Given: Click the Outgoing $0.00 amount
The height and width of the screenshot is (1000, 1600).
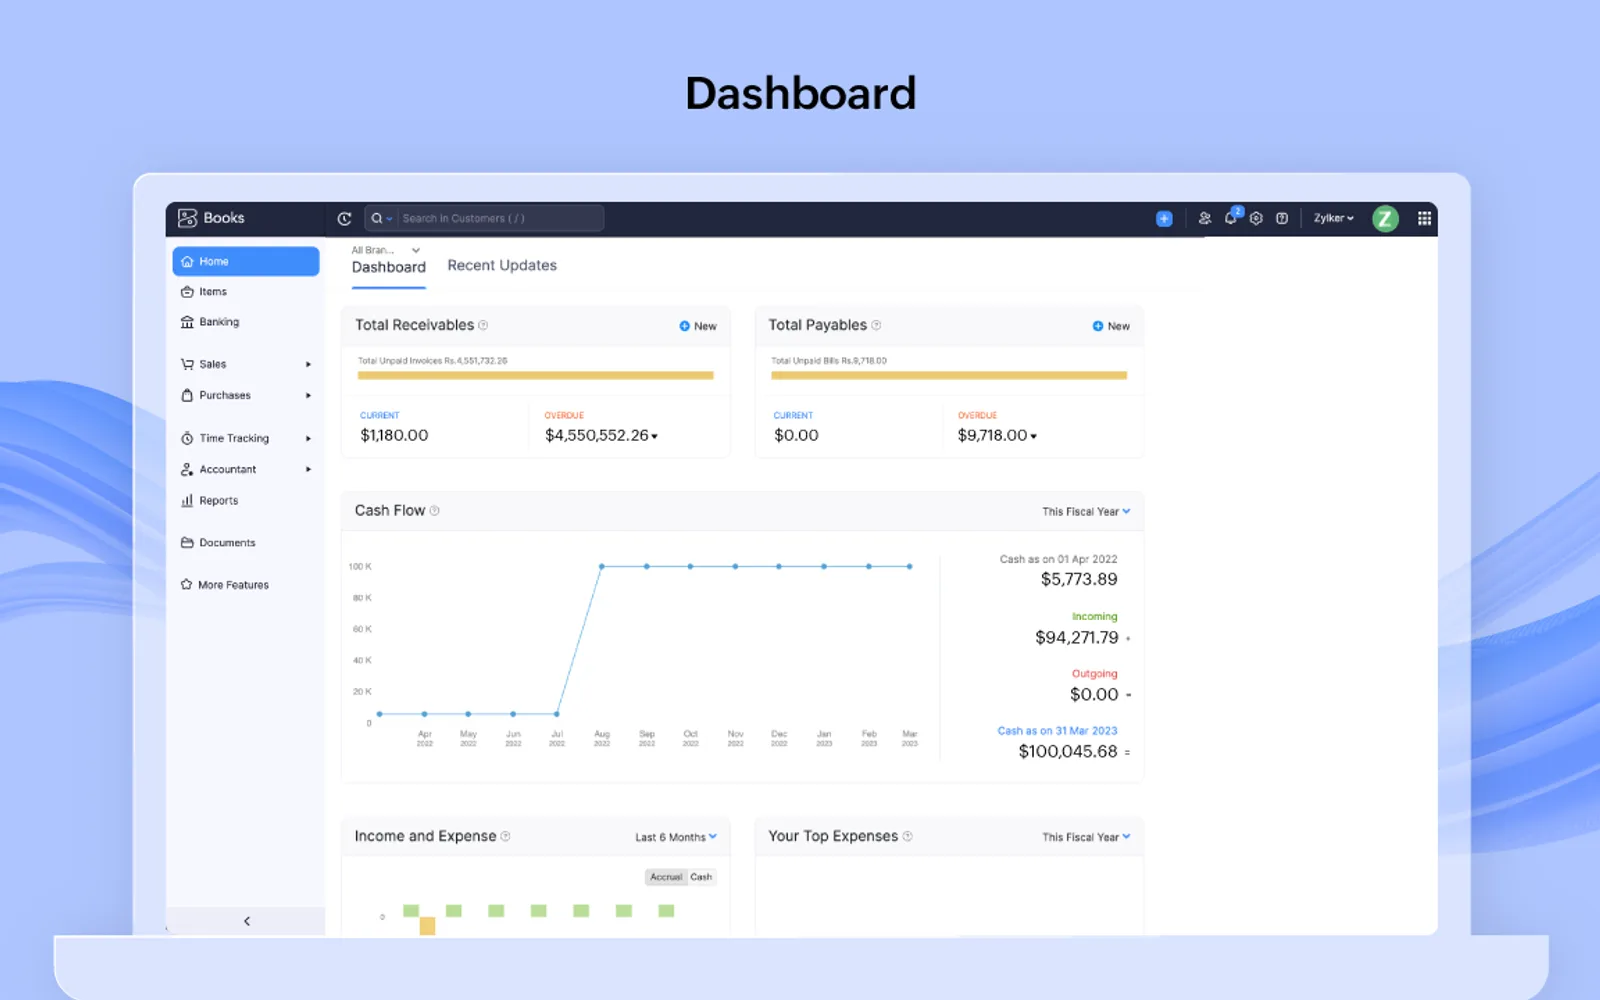Looking at the screenshot, I should point(1094,695).
